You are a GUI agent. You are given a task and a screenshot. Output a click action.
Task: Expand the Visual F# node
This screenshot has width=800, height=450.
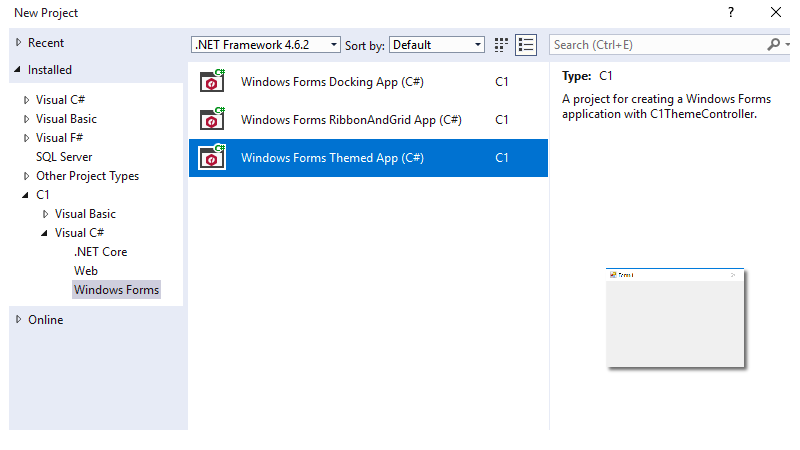(x=27, y=138)
